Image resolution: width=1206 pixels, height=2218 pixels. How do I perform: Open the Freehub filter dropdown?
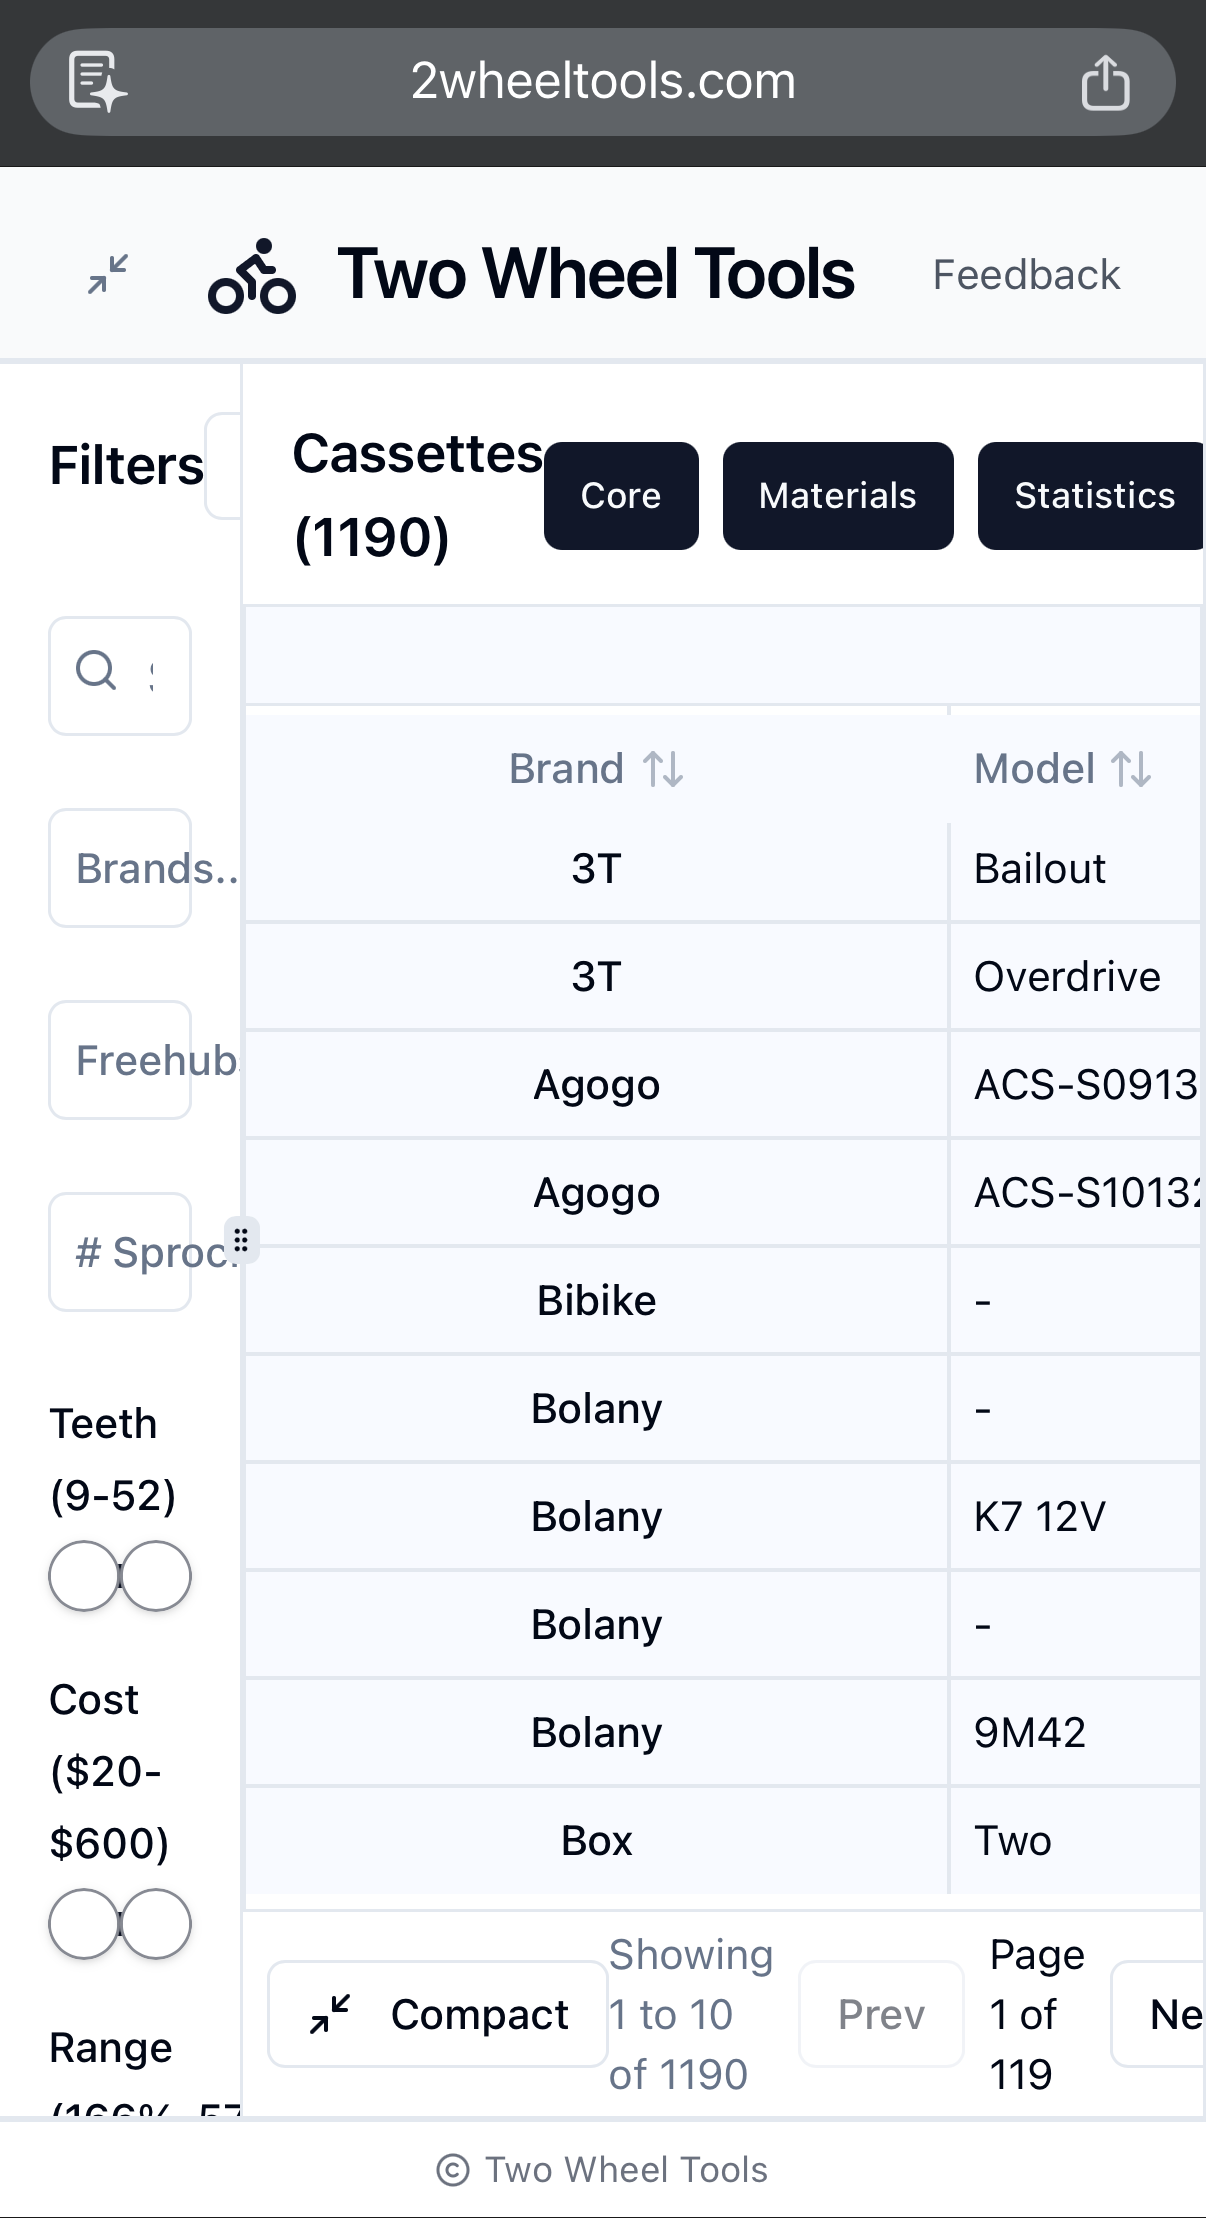click(120, 1060)
